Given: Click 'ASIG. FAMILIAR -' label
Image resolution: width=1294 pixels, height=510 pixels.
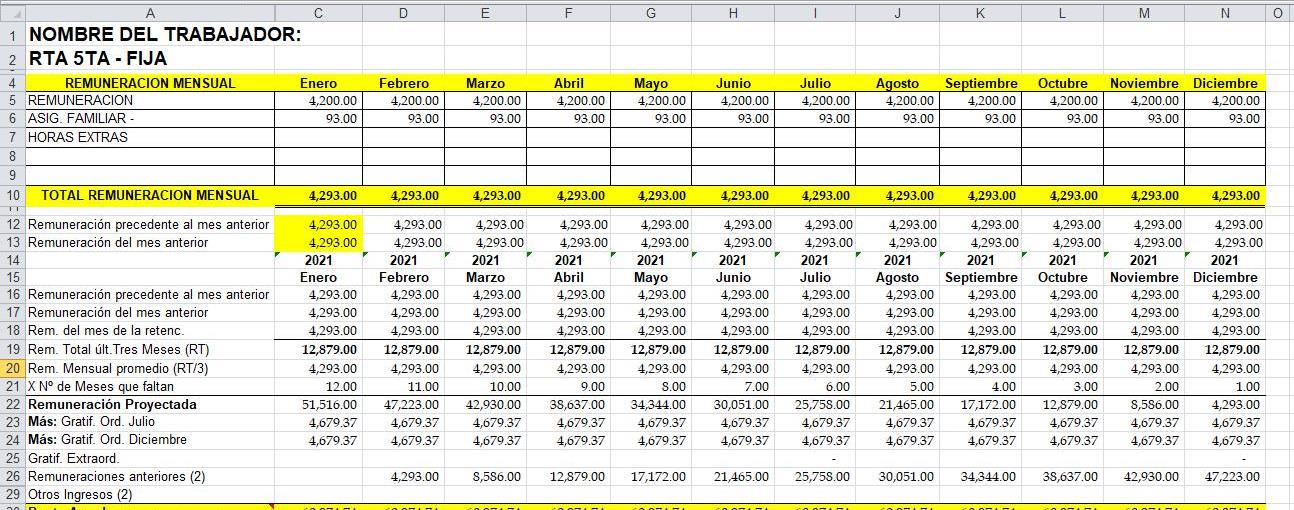Looking at the screenshot, I should [81, 119].
